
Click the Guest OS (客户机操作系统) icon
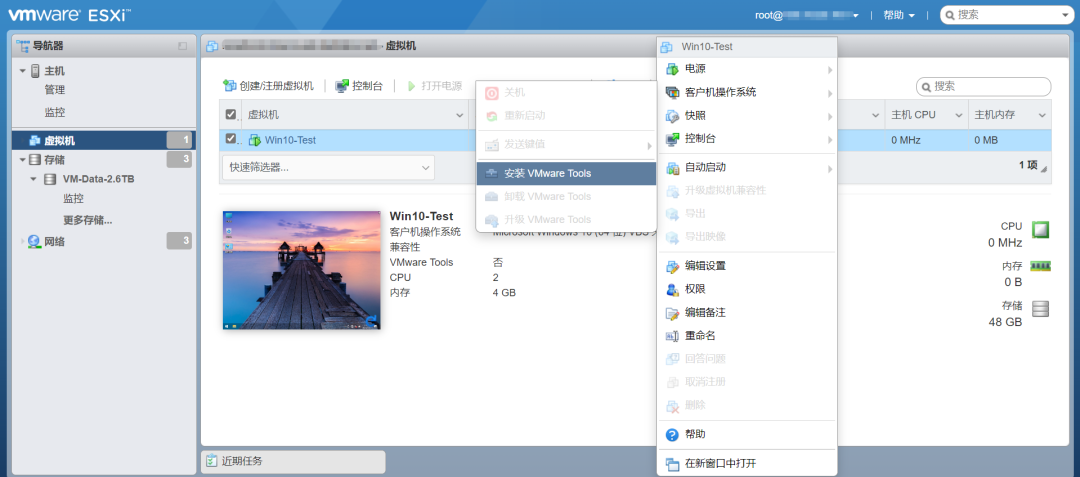click(x=672, y=92)
